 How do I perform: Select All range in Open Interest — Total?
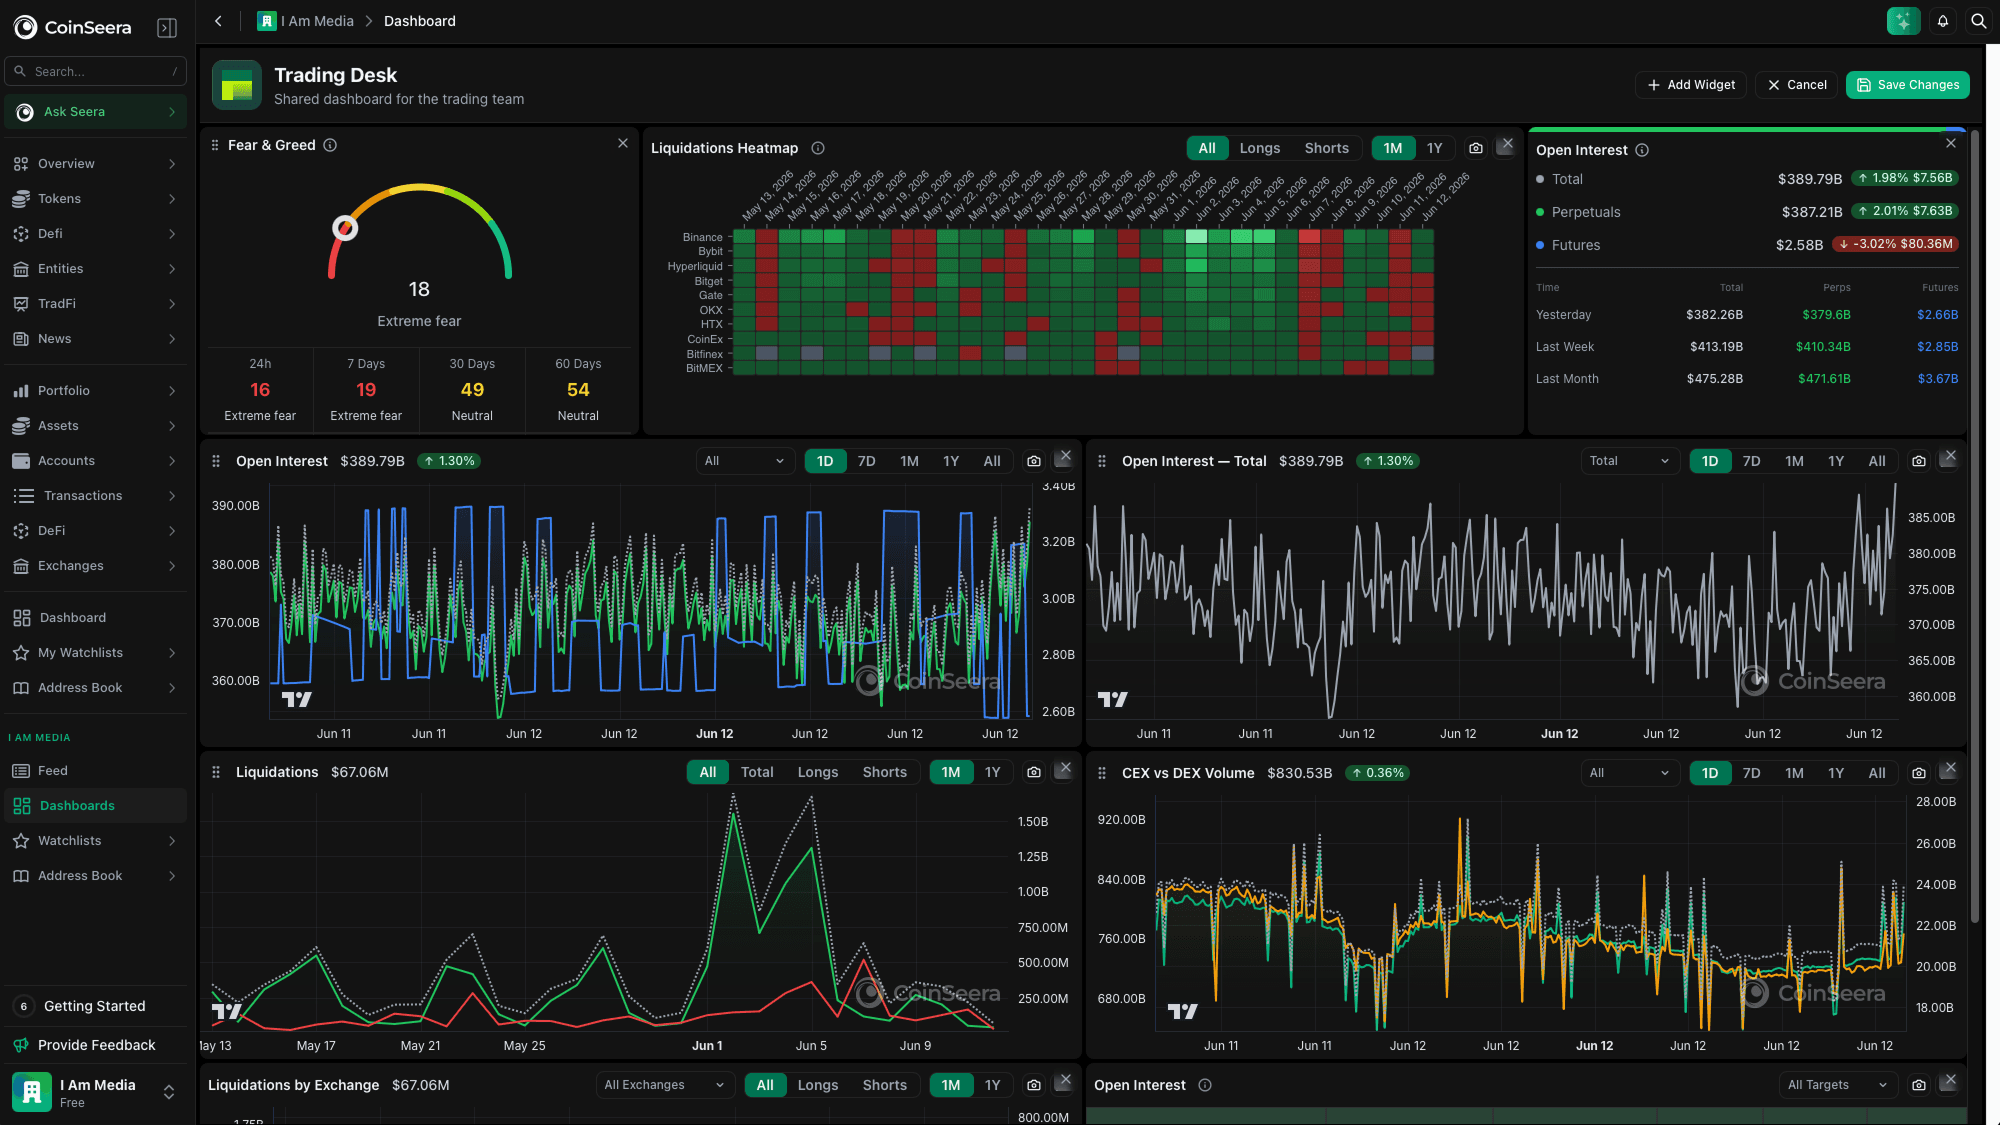click(1877, 461)
